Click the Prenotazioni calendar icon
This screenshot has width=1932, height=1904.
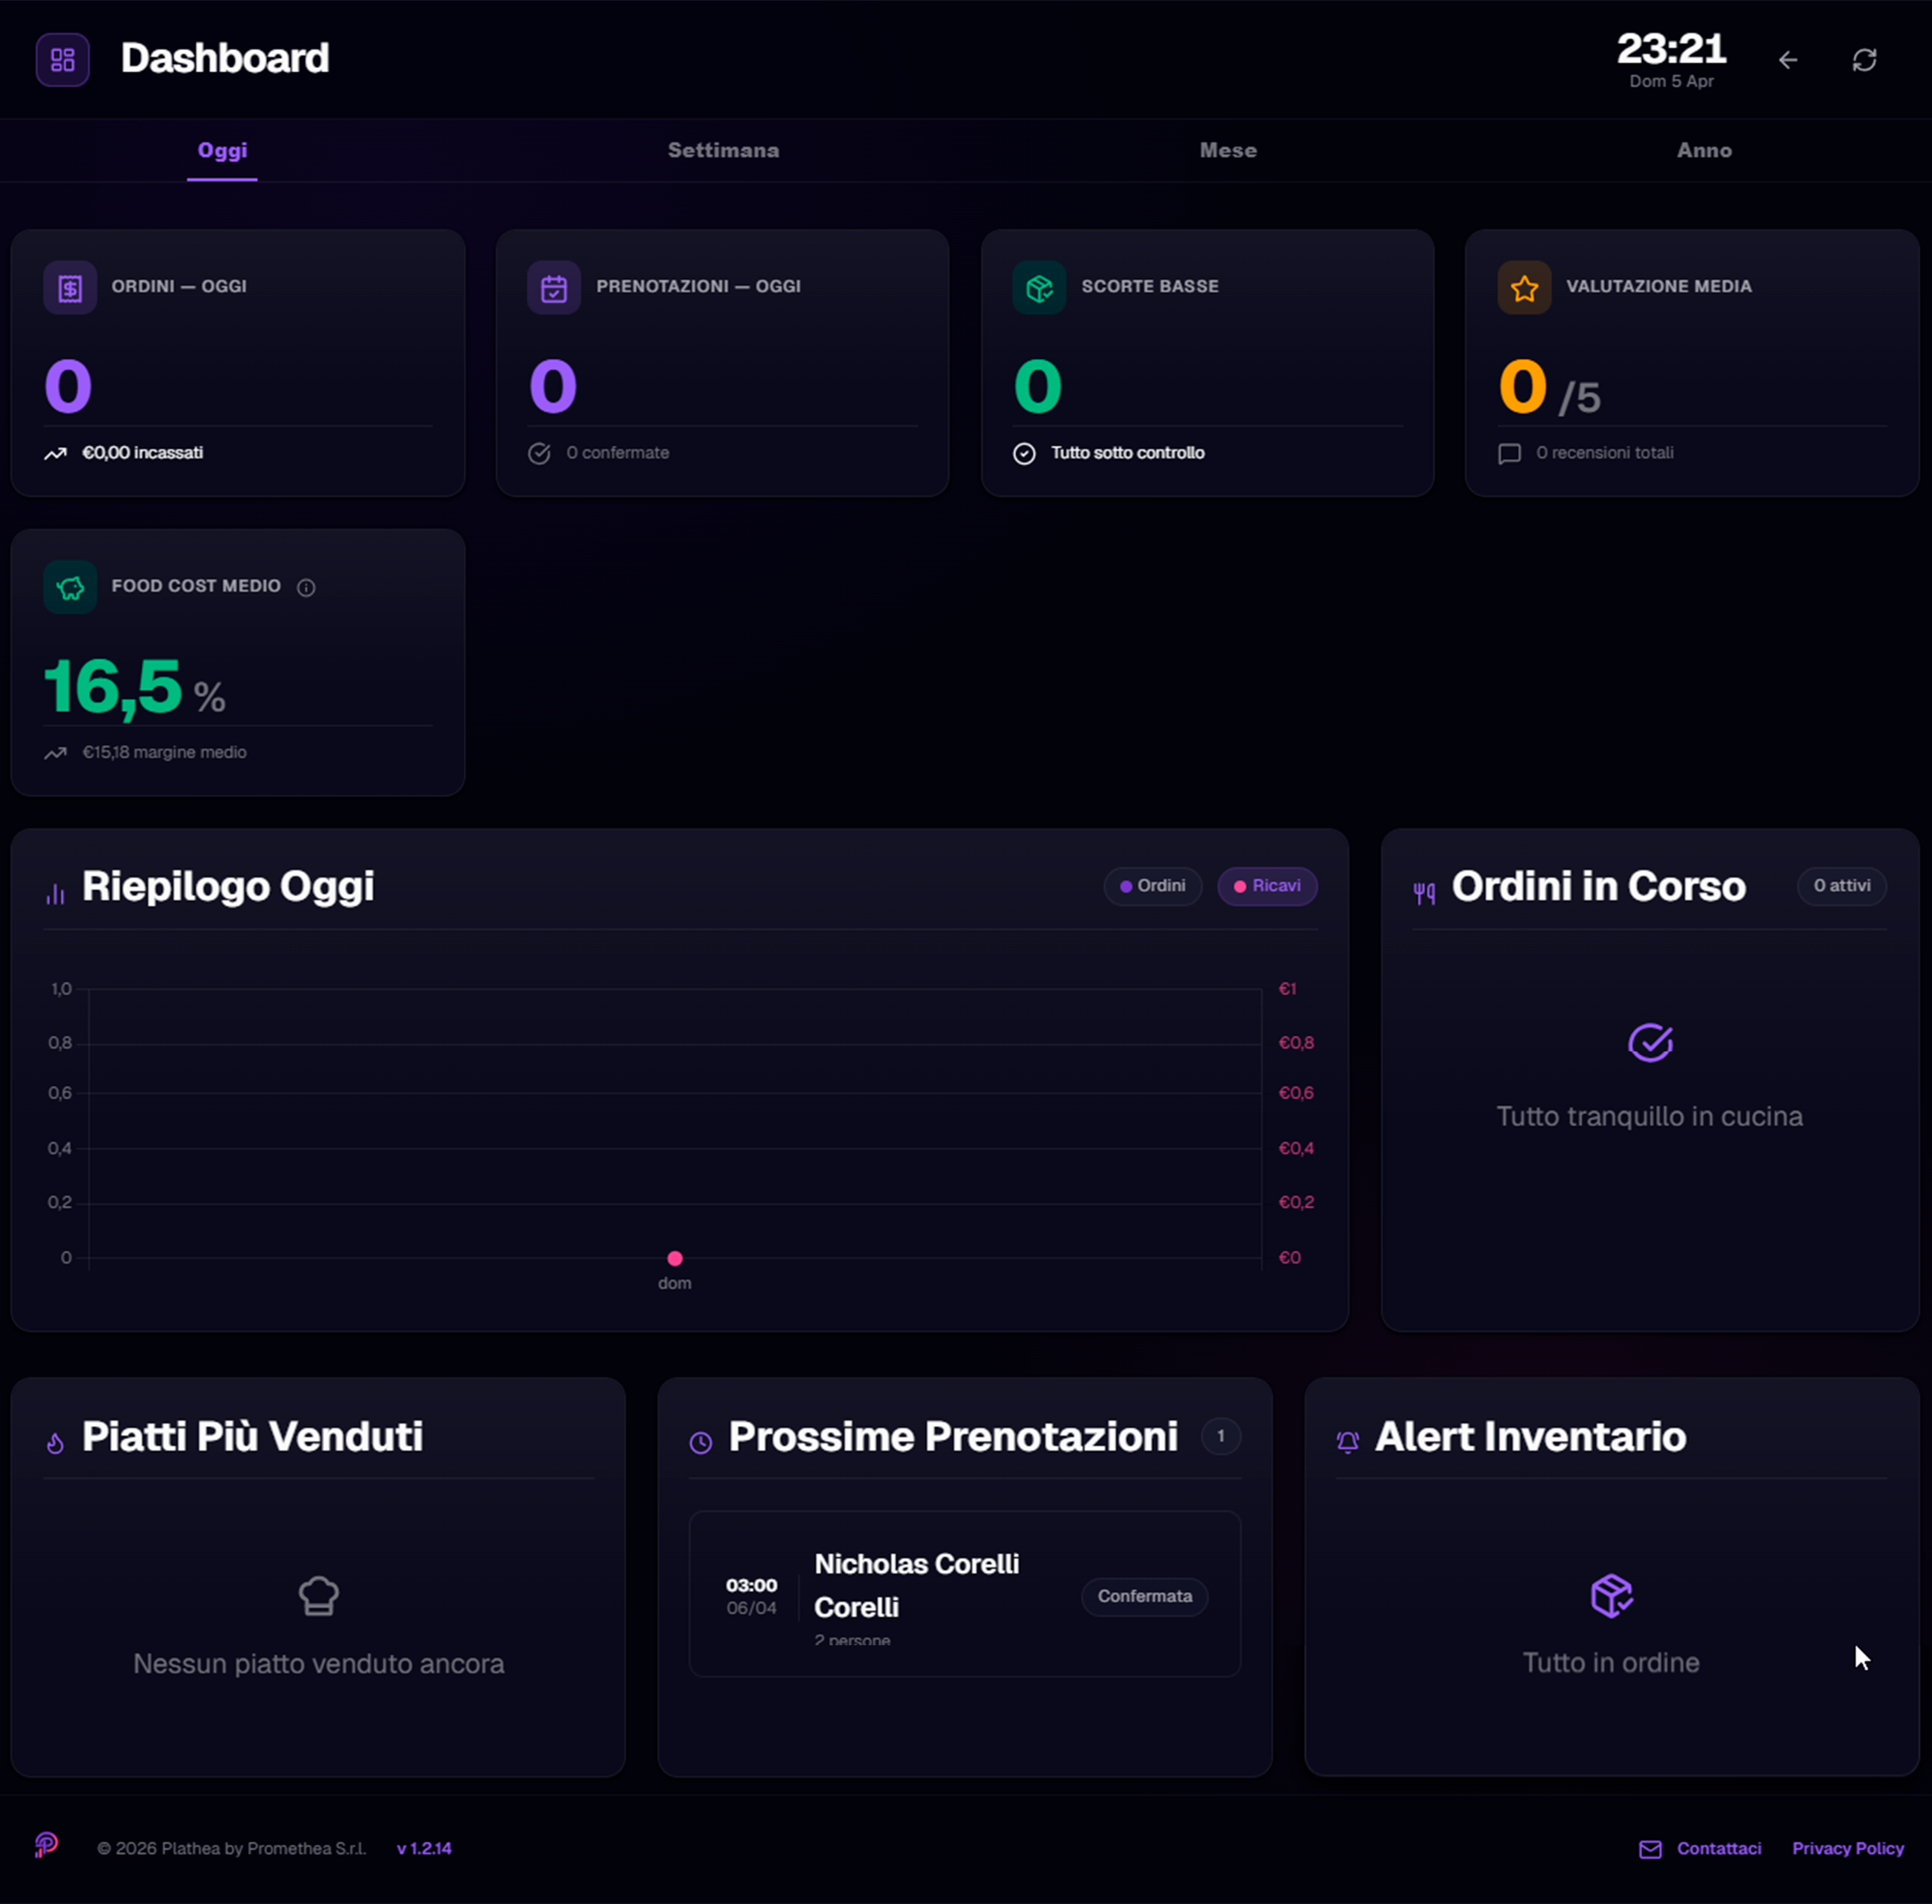pyautogui.click(x=554, y=288)
